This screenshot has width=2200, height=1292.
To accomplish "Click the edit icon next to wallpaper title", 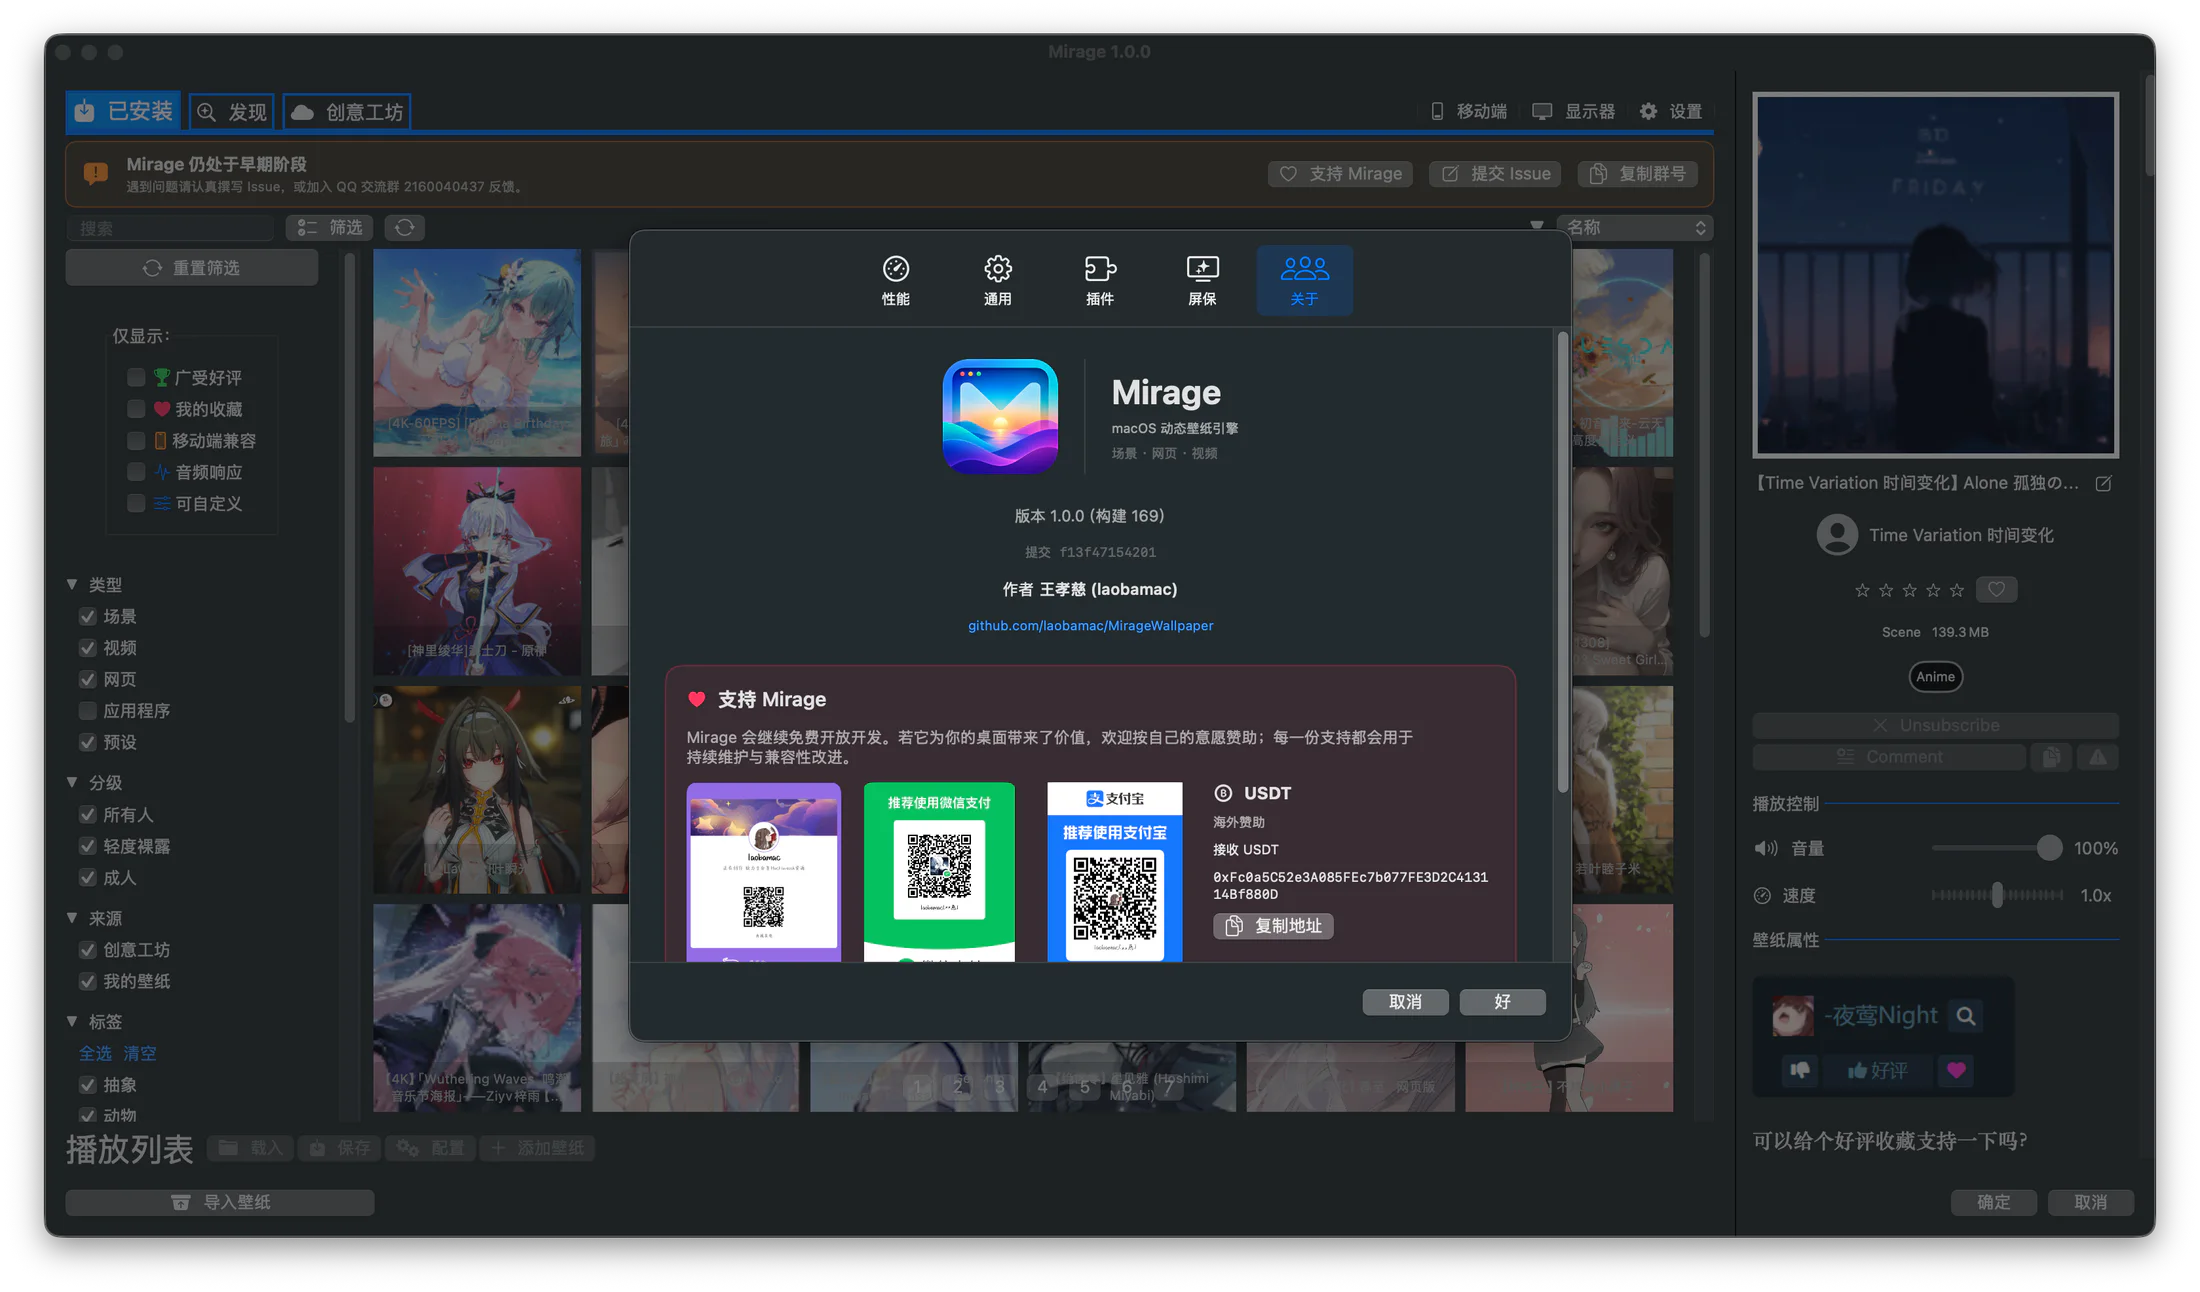I will [2104, 484].
